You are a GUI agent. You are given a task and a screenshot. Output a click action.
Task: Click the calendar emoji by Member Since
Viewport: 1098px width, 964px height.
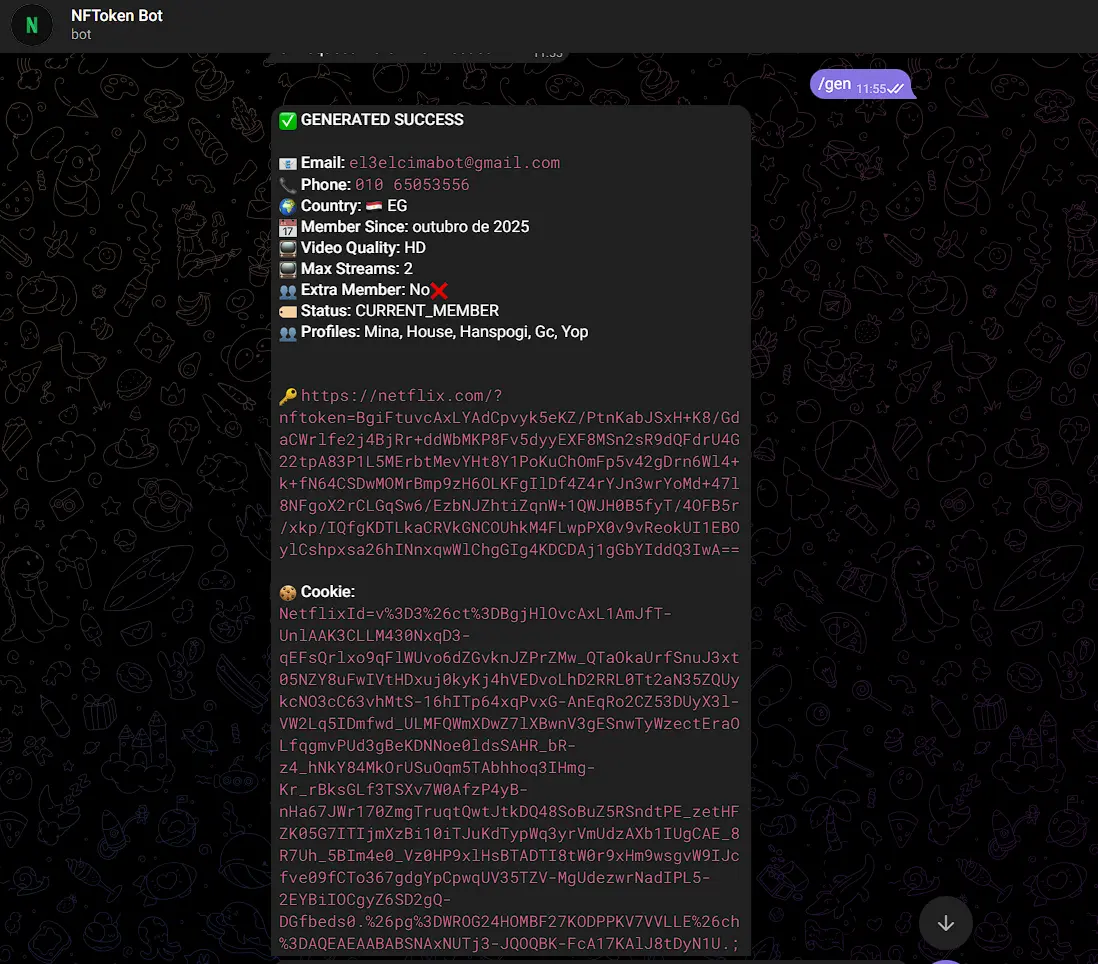288,228
